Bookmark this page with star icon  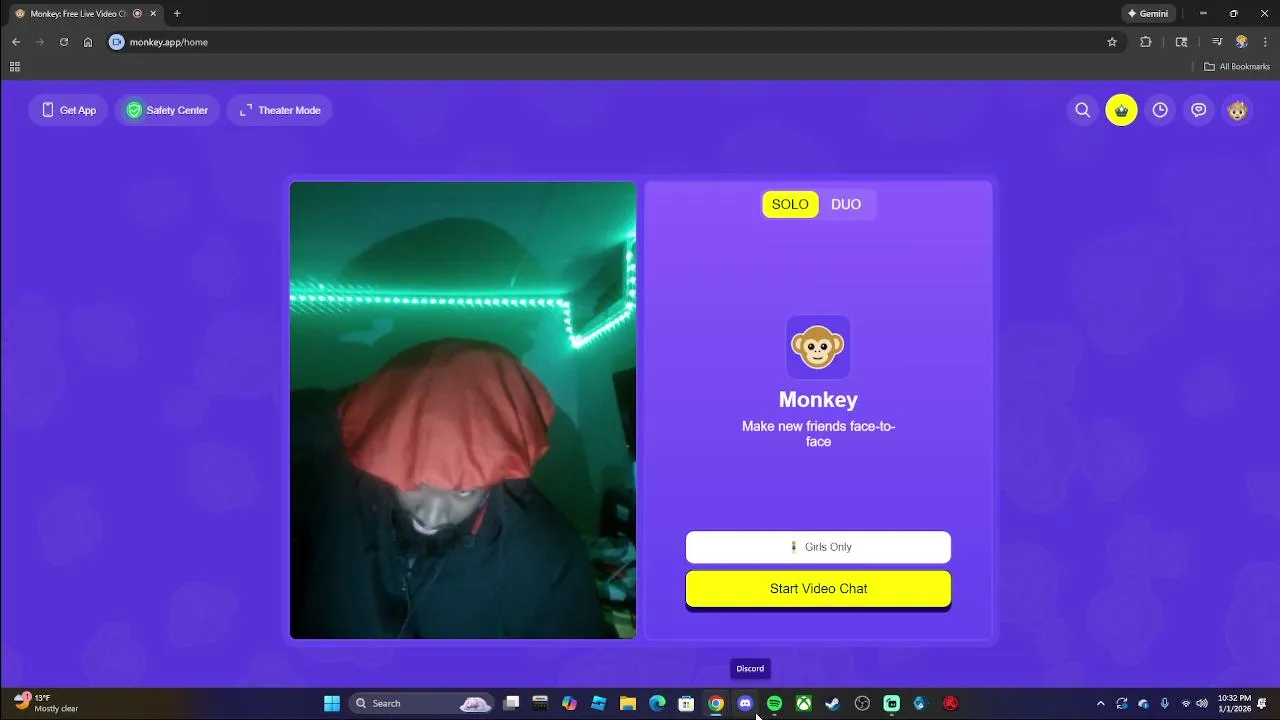tap(1112, 42)
